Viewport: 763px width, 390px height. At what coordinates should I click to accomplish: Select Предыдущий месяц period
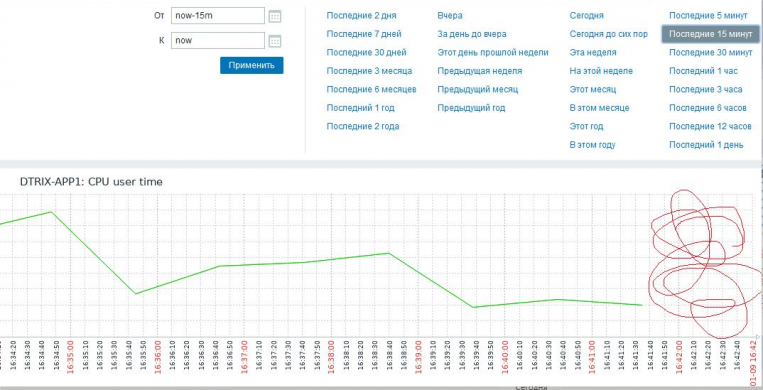tap(477, 90)
